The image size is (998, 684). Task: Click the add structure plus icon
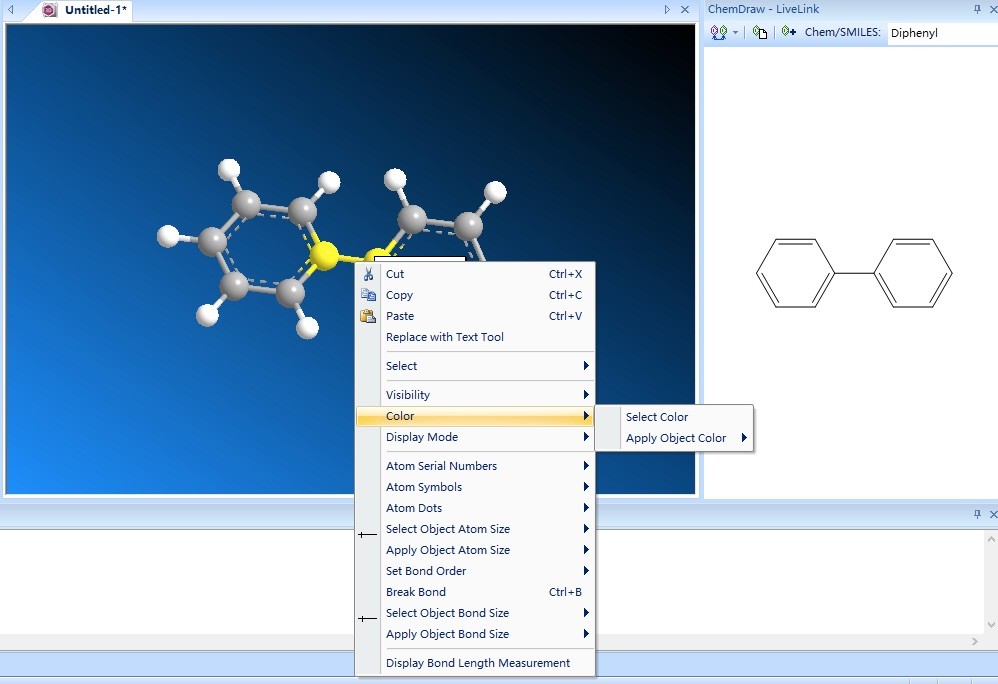[788, 32]
